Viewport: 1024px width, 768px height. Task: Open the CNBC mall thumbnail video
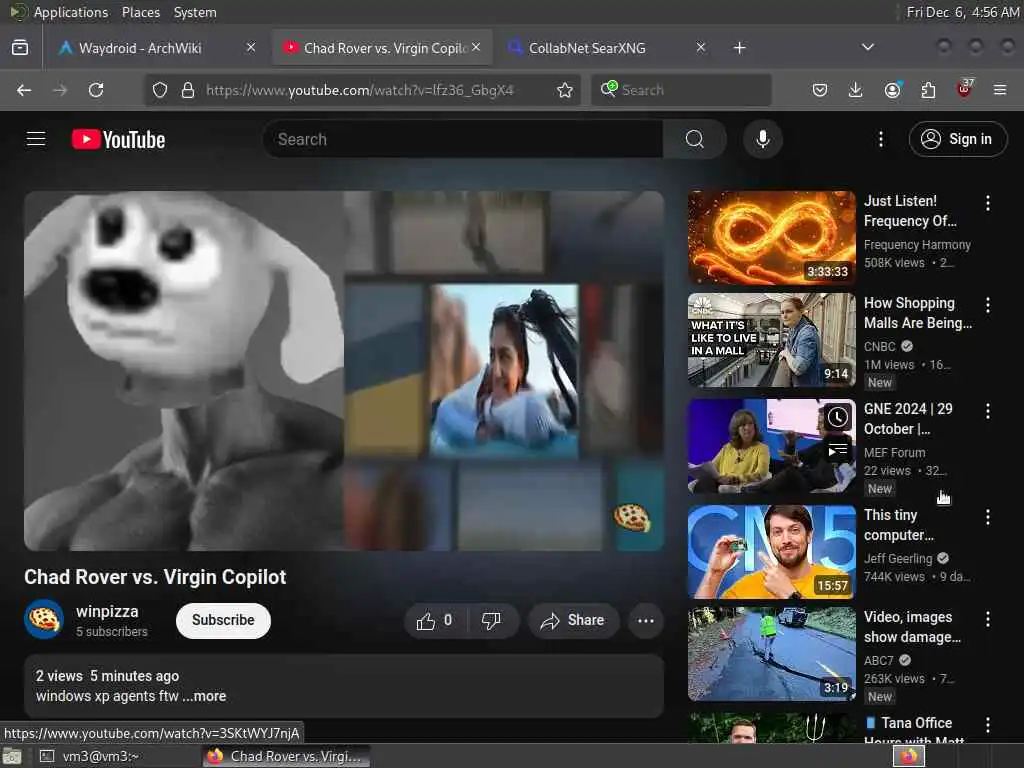pyautogui.click(x=771, y=340)
